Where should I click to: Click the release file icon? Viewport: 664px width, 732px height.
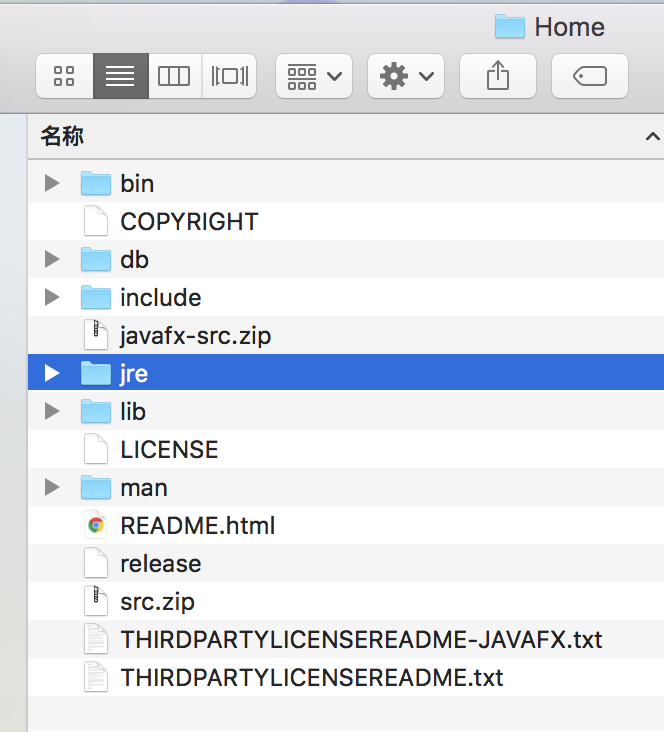click(96, 563)
